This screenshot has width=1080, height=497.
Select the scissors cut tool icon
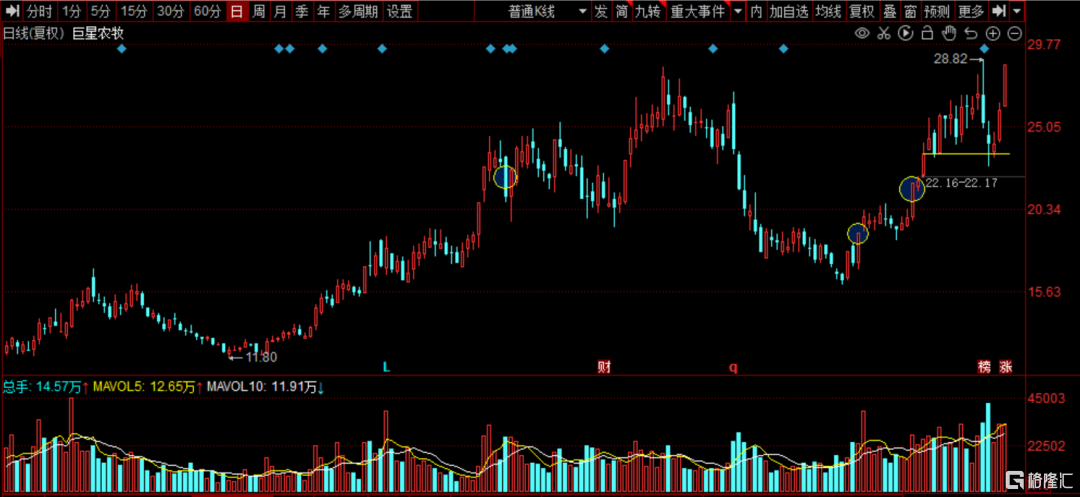pos(884,33)
